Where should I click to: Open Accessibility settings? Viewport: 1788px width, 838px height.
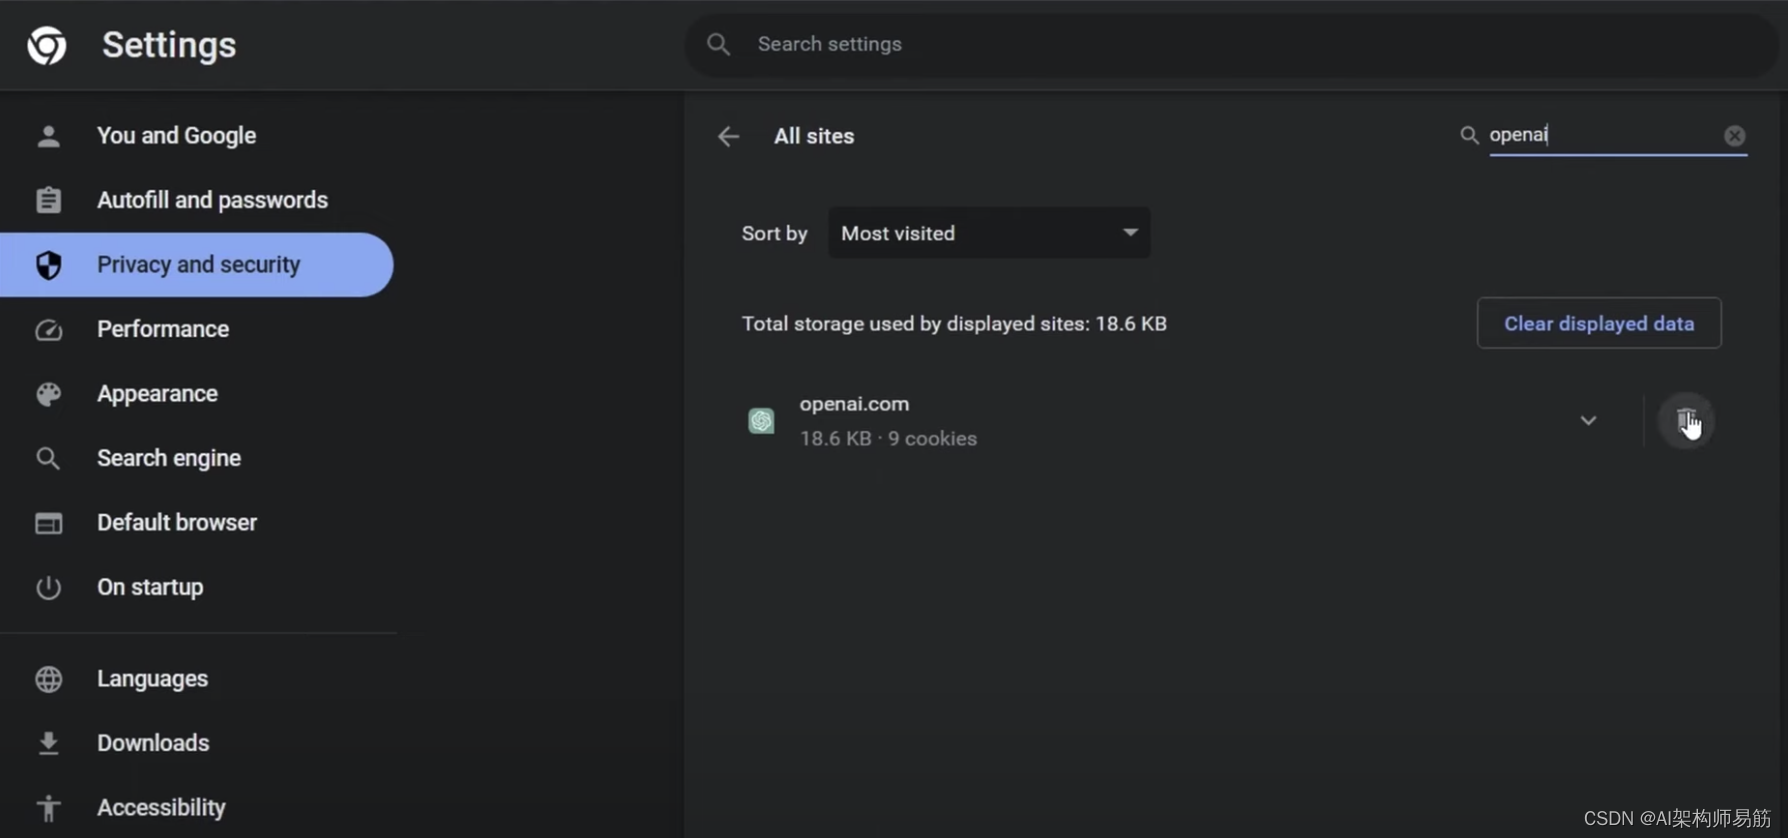tap(161, 807)
